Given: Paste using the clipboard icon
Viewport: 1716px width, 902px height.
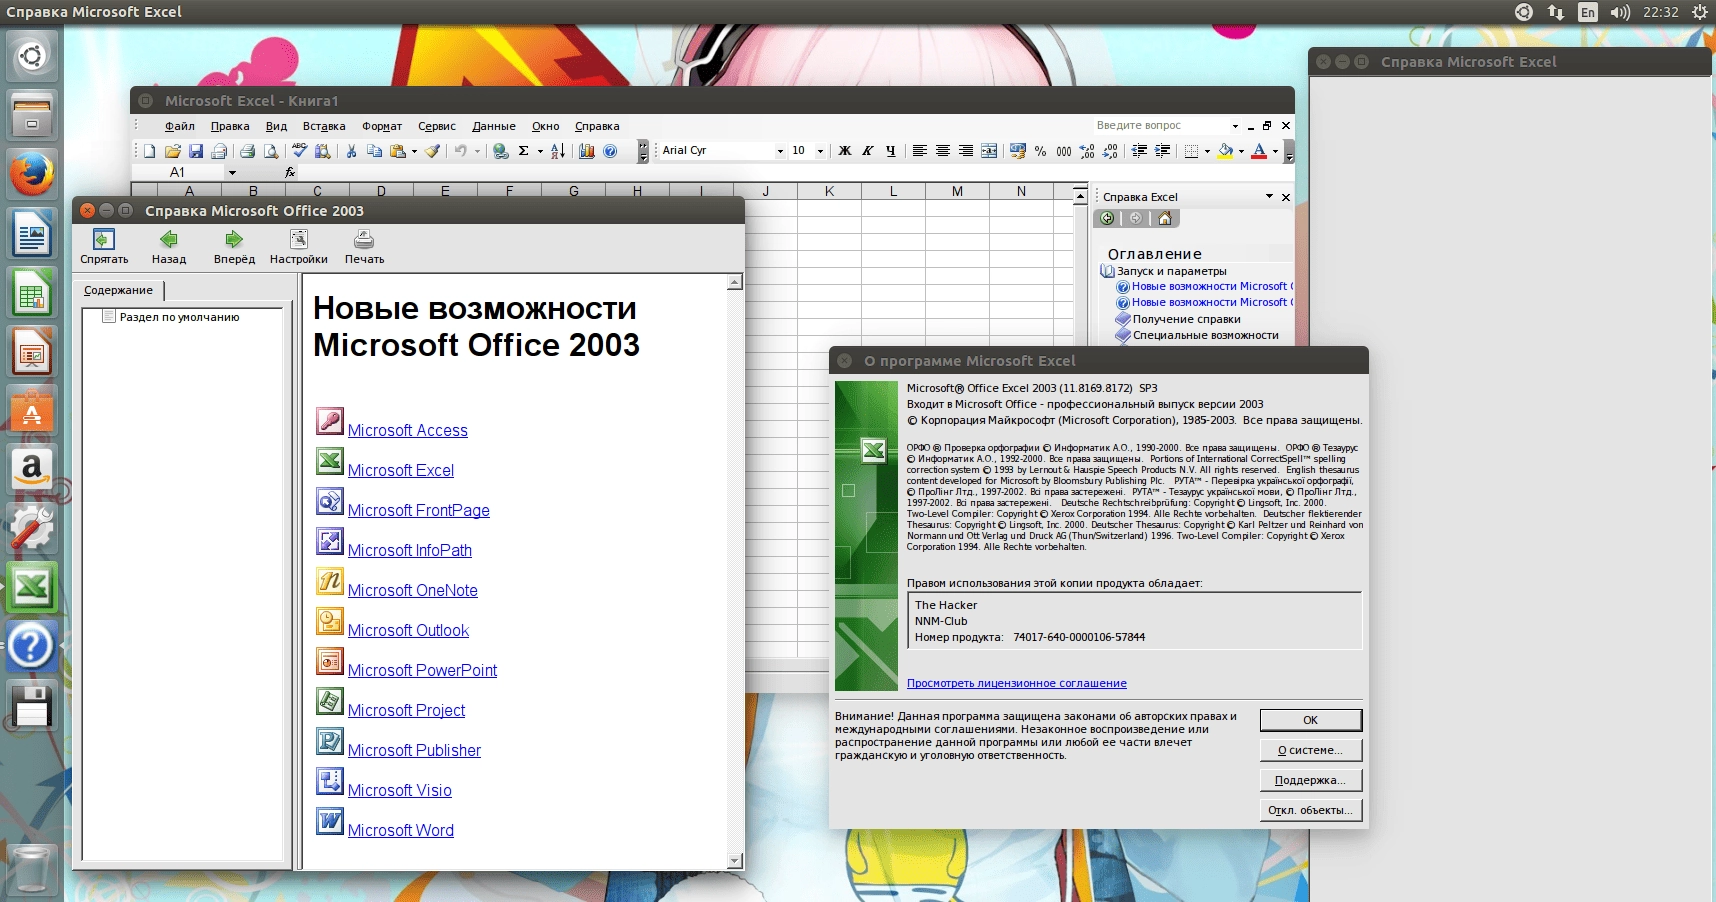Looking at the screenshot, I should point(398,151).
